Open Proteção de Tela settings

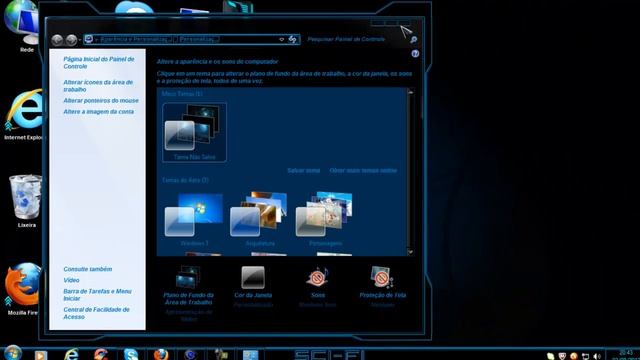[x=382, y=282]
